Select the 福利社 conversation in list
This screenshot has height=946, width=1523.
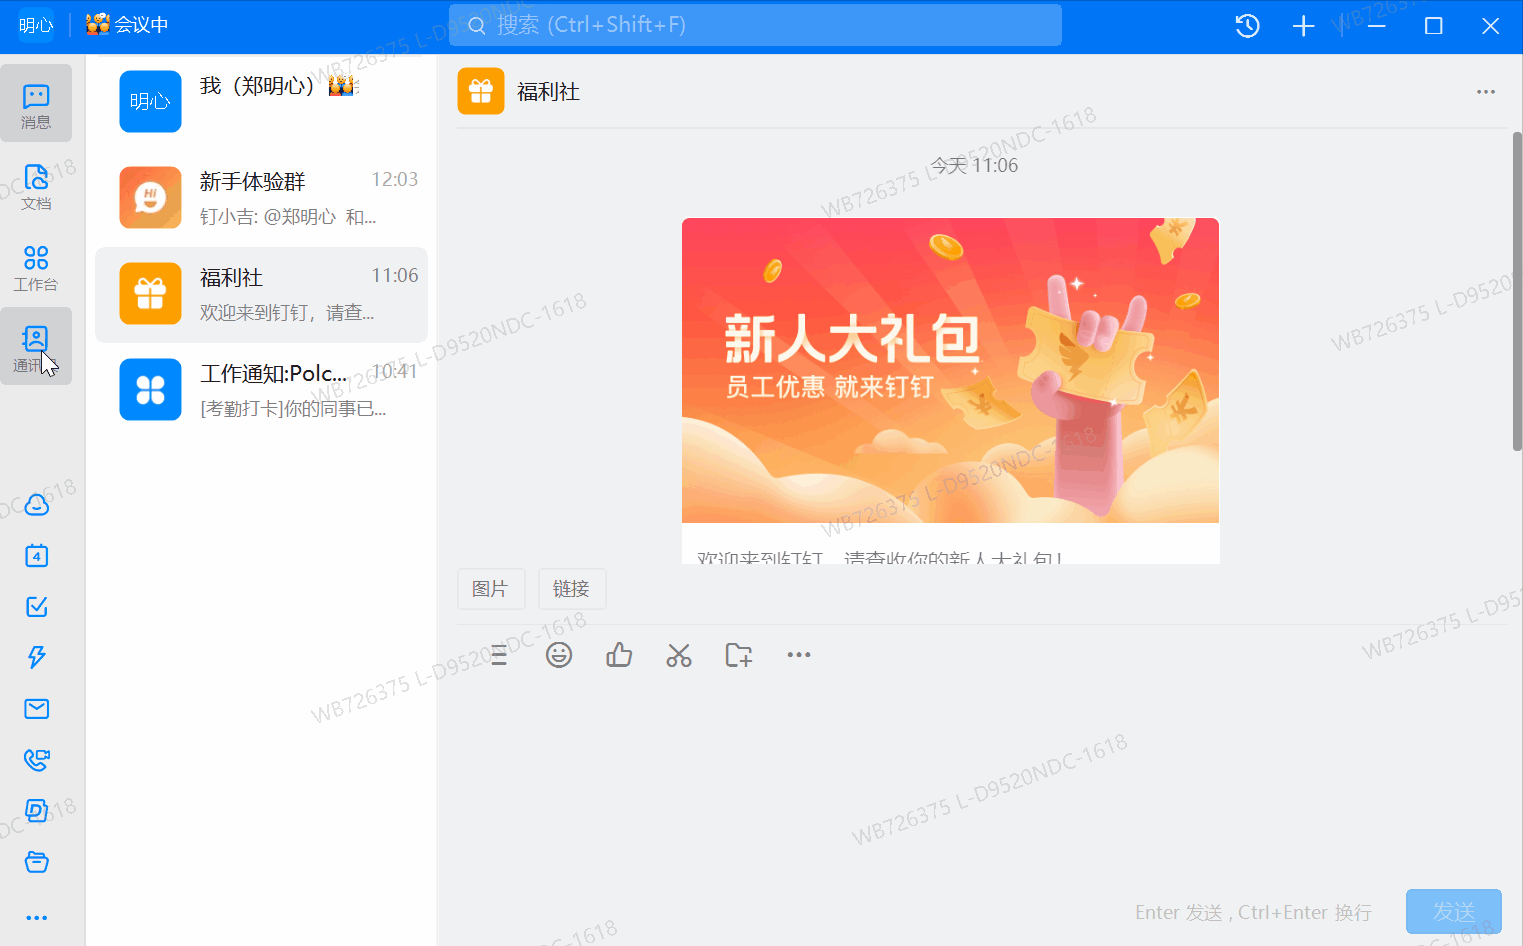[x=261, y=294]
